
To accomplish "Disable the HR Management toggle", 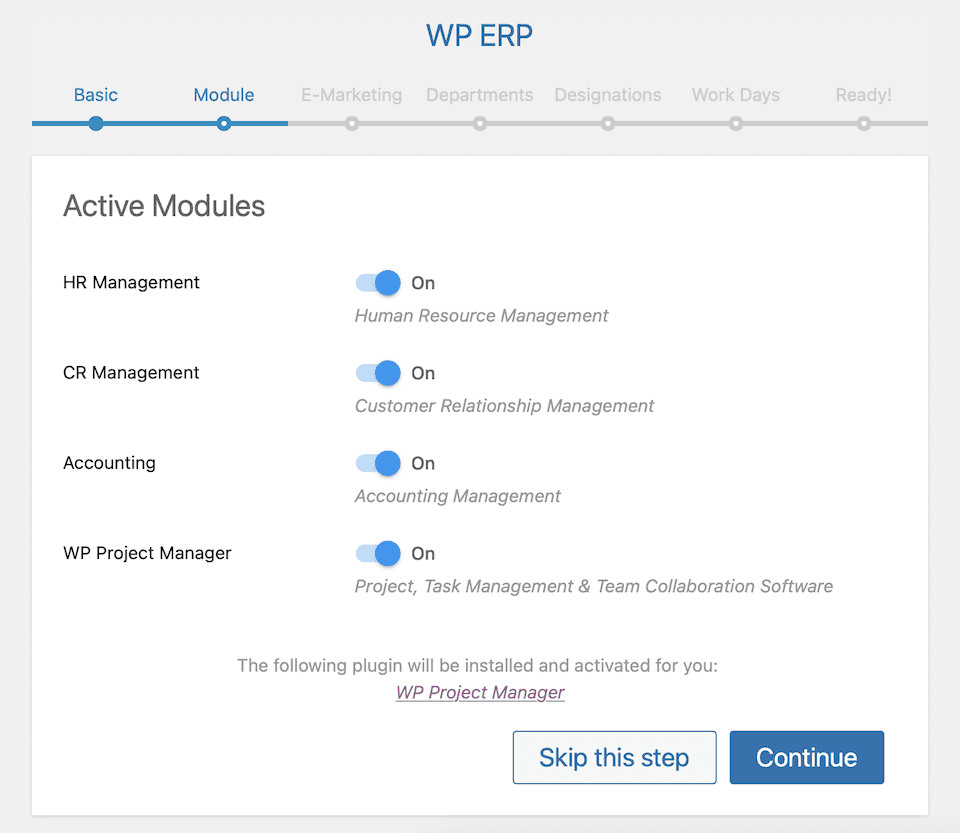I will 377,283.
